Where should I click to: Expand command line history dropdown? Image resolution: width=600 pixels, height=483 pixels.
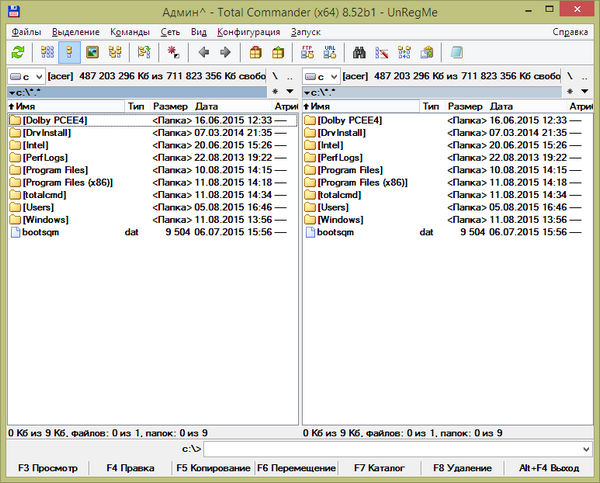point(586,449)
